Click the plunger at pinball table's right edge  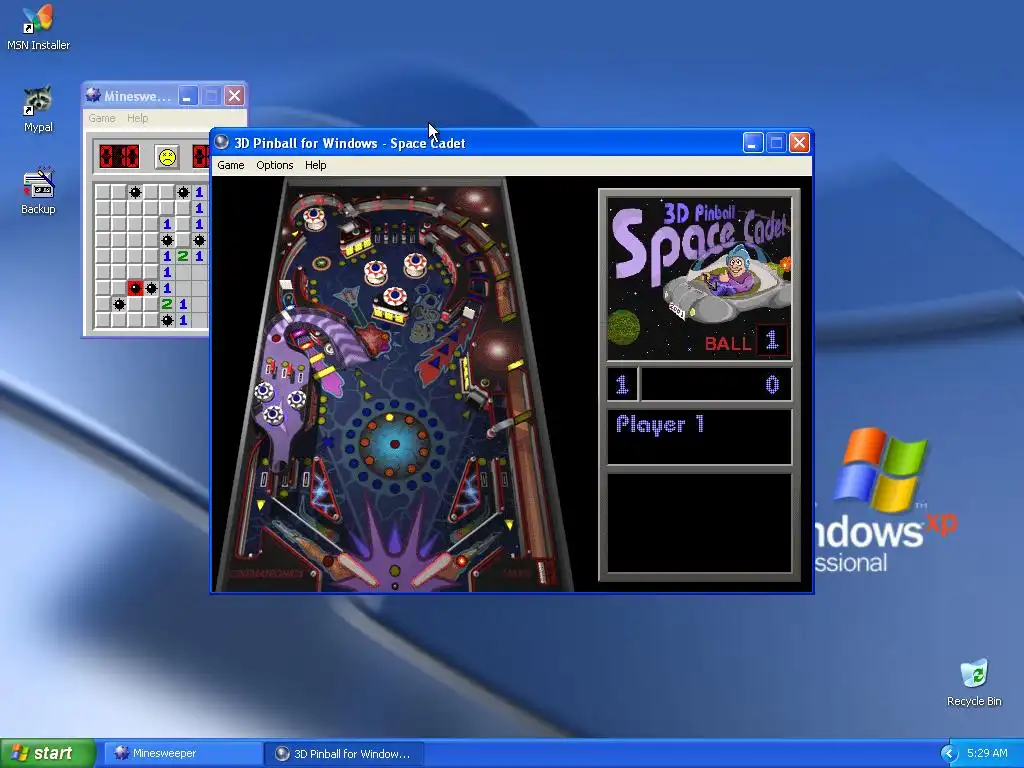click(x=541, y=571)
